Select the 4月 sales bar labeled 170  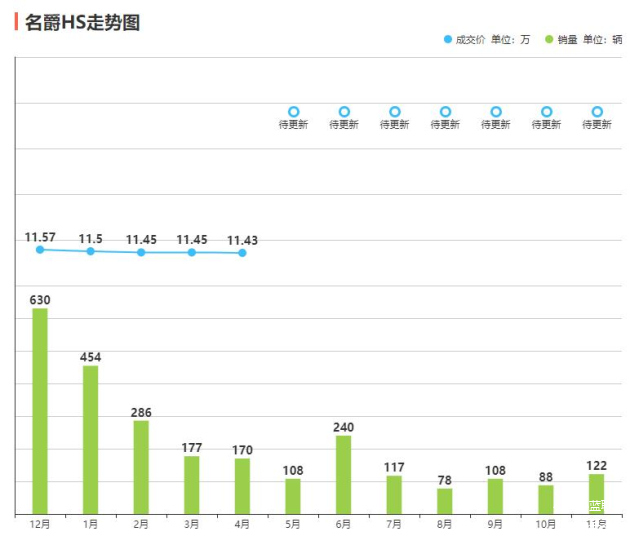(x=242, y=486)
